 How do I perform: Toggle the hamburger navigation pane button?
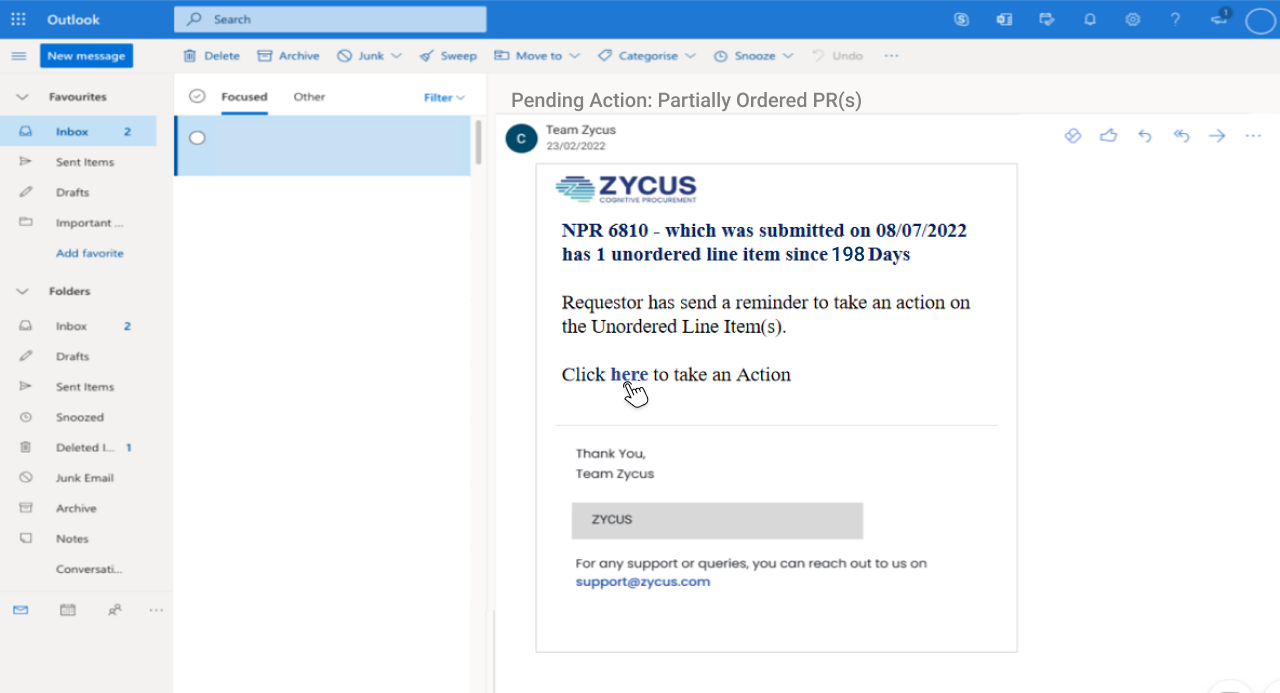tap(18, 56)
